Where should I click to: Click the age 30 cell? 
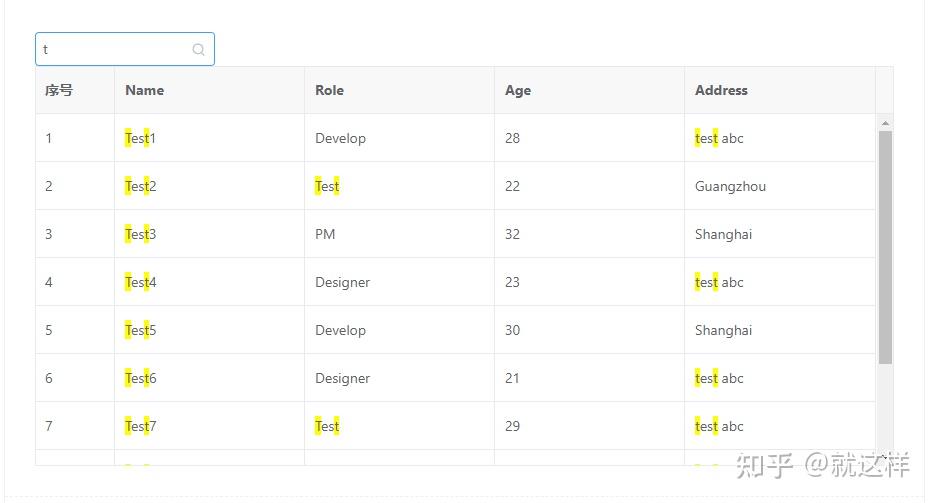(x=512, y=330)
